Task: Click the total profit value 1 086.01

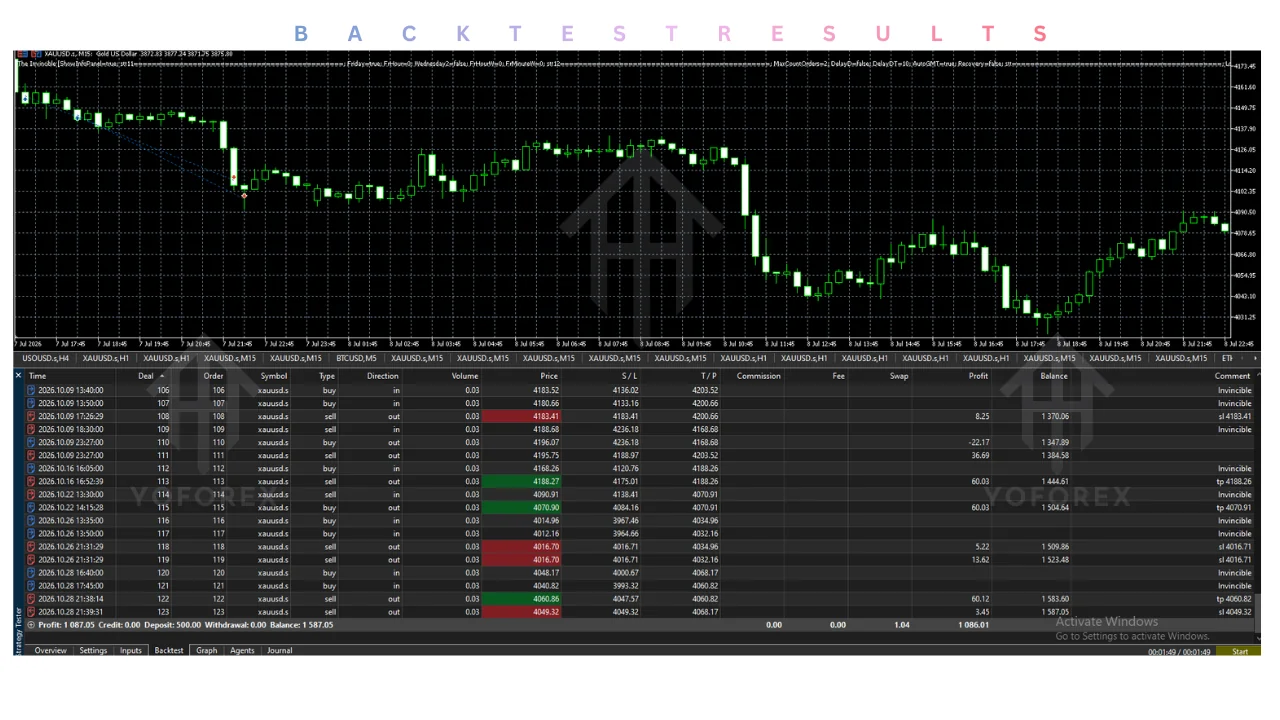Action: (x=972, y=625)
